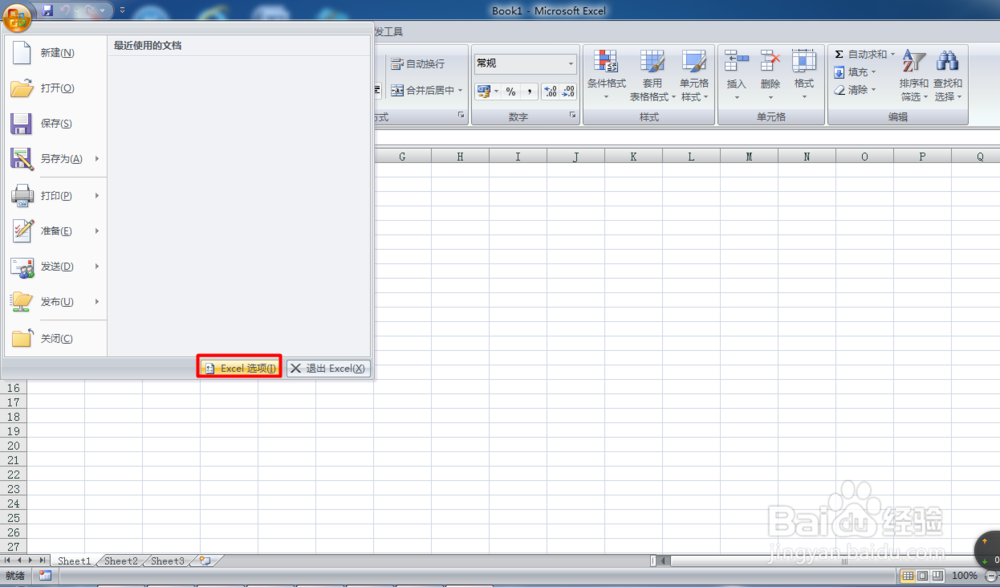Select row 20 header
Viewport: 1000px width, 587px height.
point(13,446)
